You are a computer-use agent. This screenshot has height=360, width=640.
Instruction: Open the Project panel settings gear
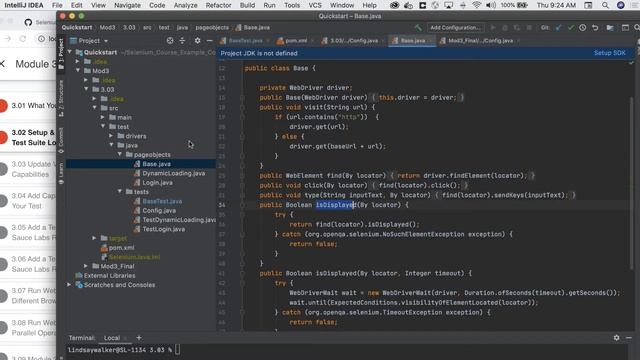198,40
